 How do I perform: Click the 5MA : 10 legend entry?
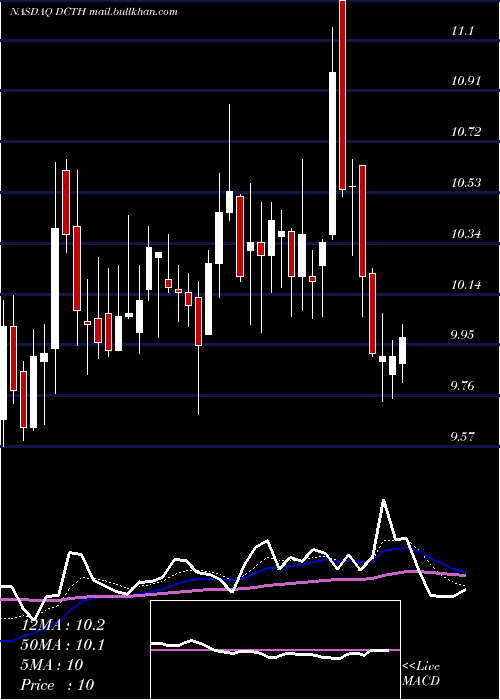(x=52, y=665)
